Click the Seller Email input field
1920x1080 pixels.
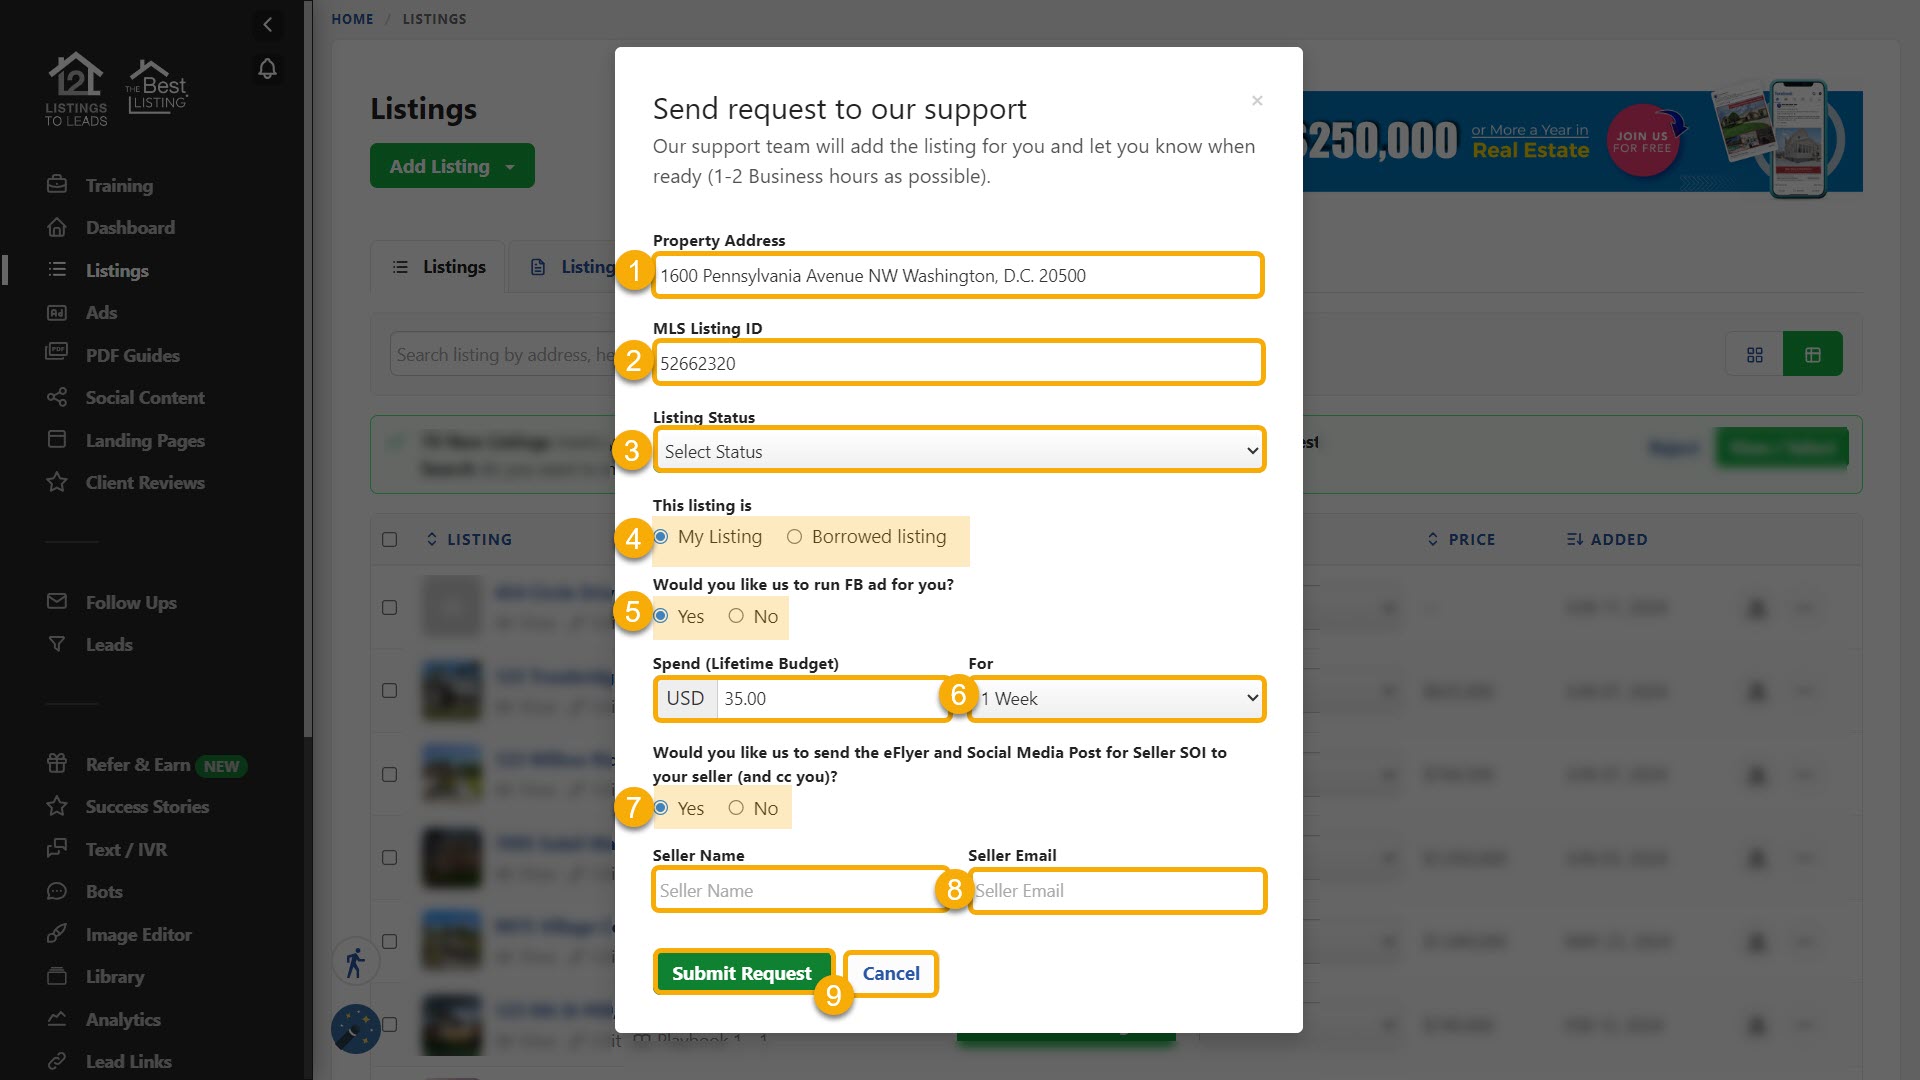pos(1116,891)
